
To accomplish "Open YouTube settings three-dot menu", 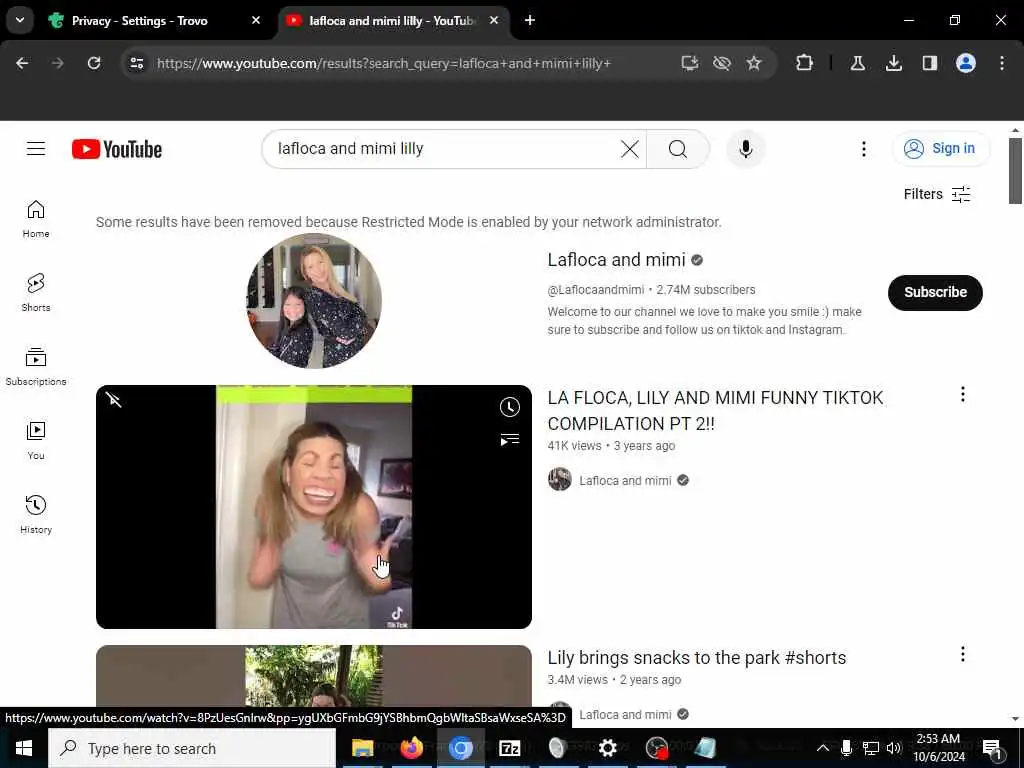I will [x=863, y=149].
